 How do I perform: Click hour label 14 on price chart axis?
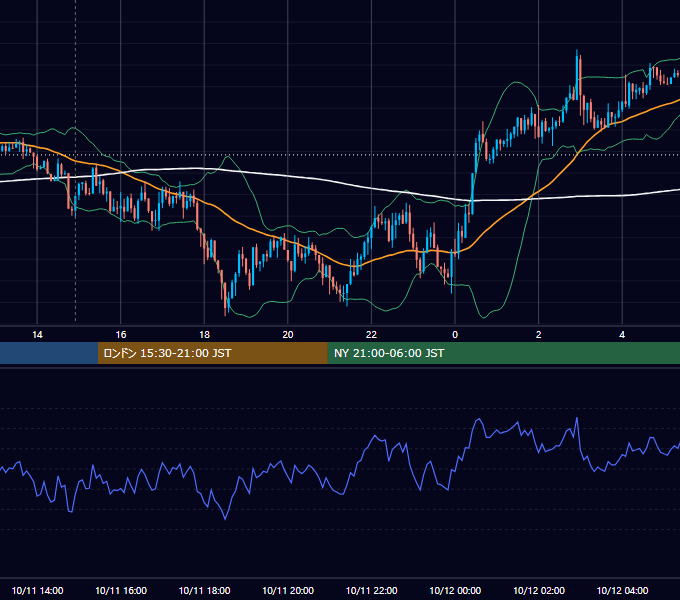click(x=37, y=334)
